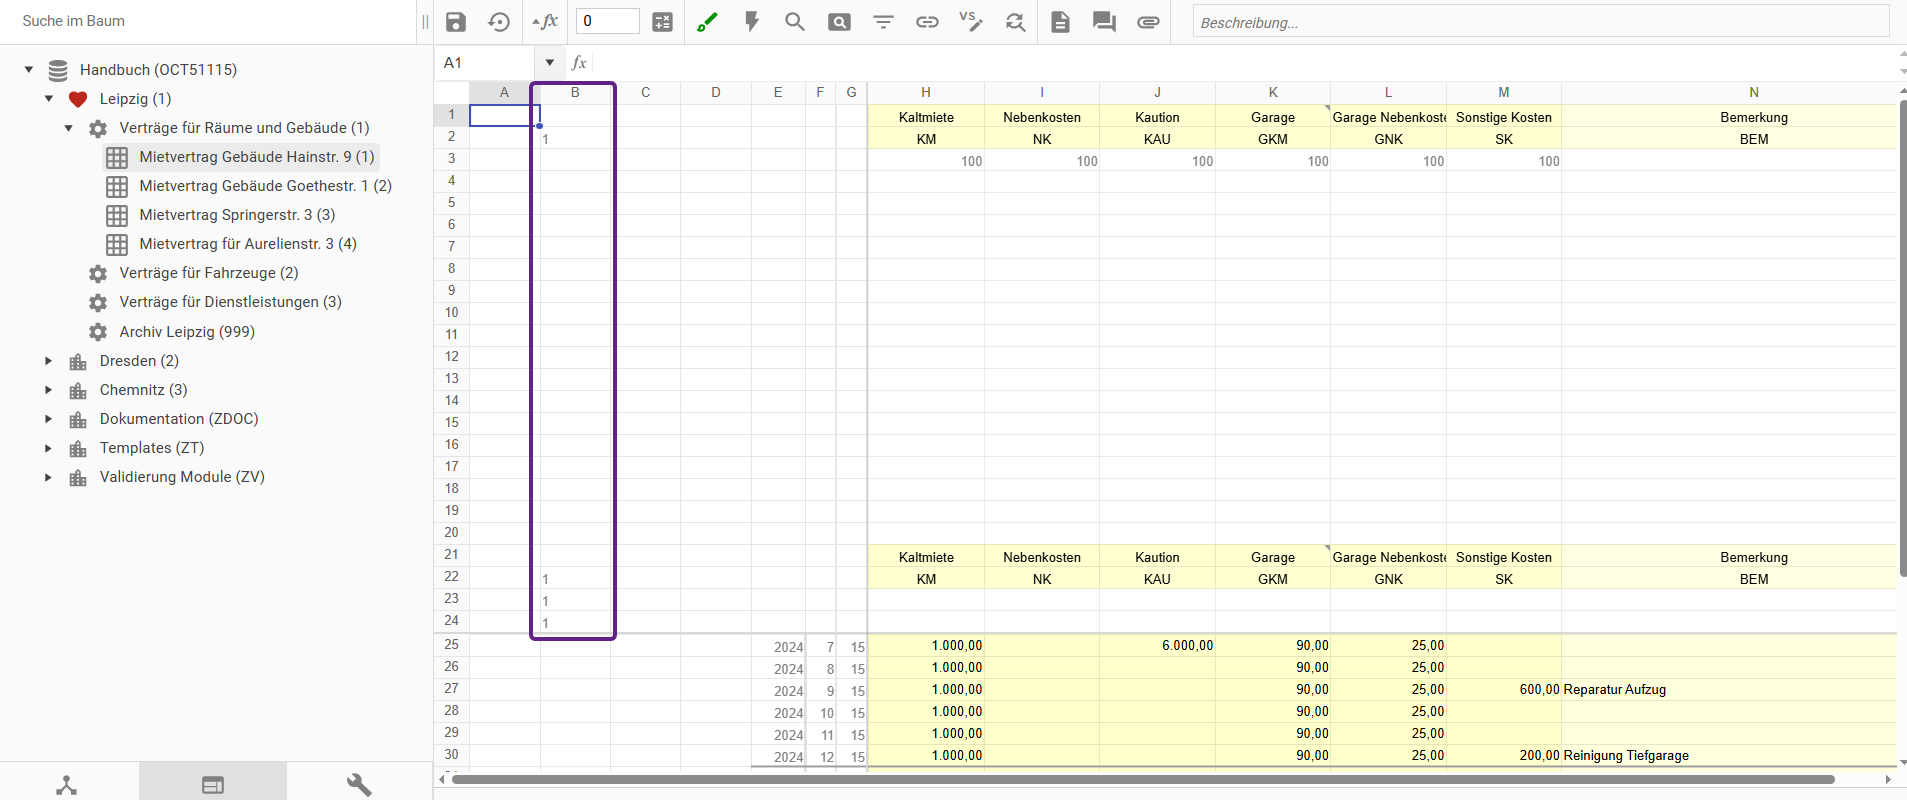Select Verträge für Fahrzeuge (2)
The image size is (1907, 800).
208,273
